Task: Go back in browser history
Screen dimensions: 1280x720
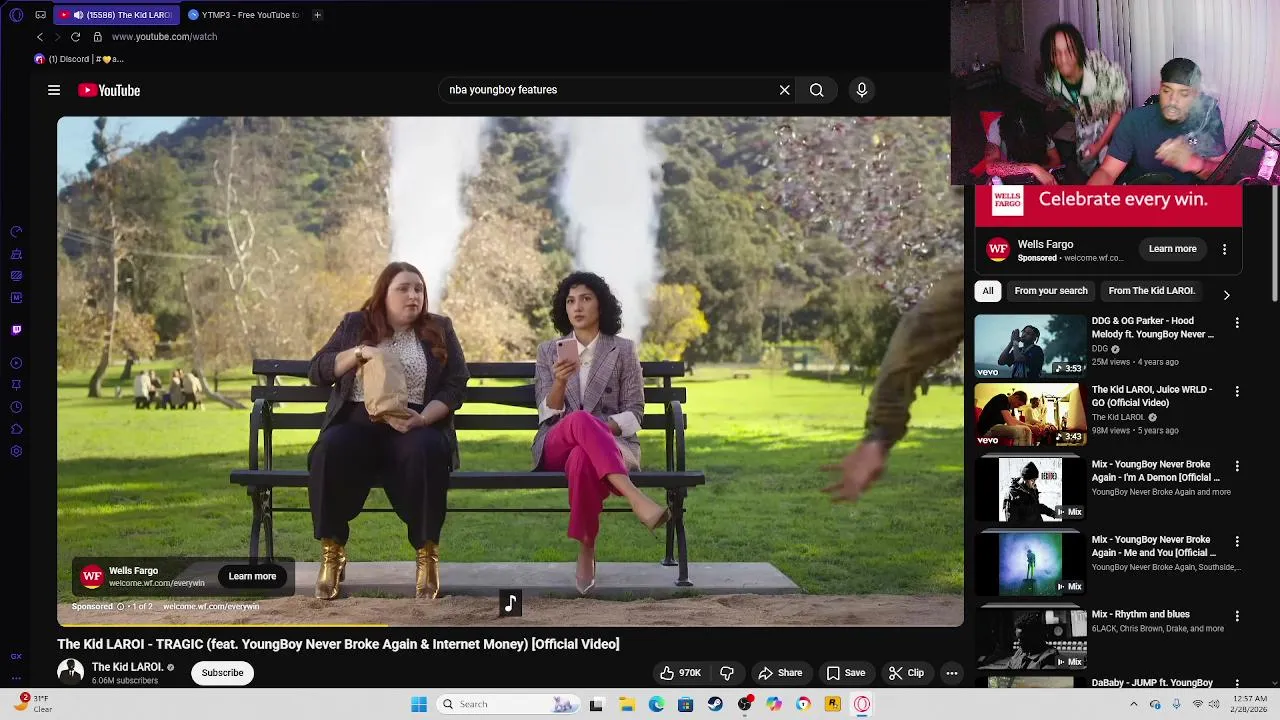Action: coord(40,37)
